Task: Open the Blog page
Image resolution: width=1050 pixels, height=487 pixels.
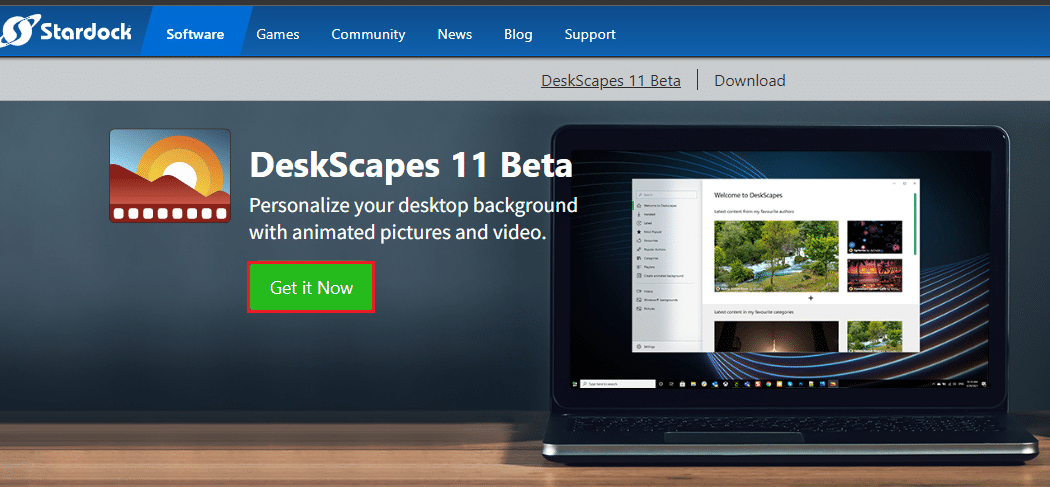Action: 518,34
